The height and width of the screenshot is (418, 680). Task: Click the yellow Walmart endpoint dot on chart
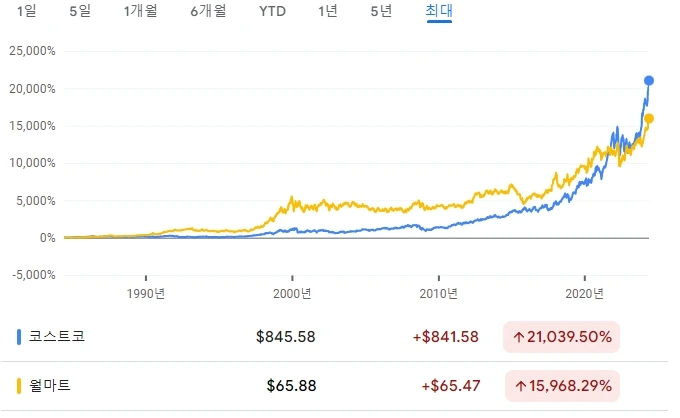click(x=649, y=118)
